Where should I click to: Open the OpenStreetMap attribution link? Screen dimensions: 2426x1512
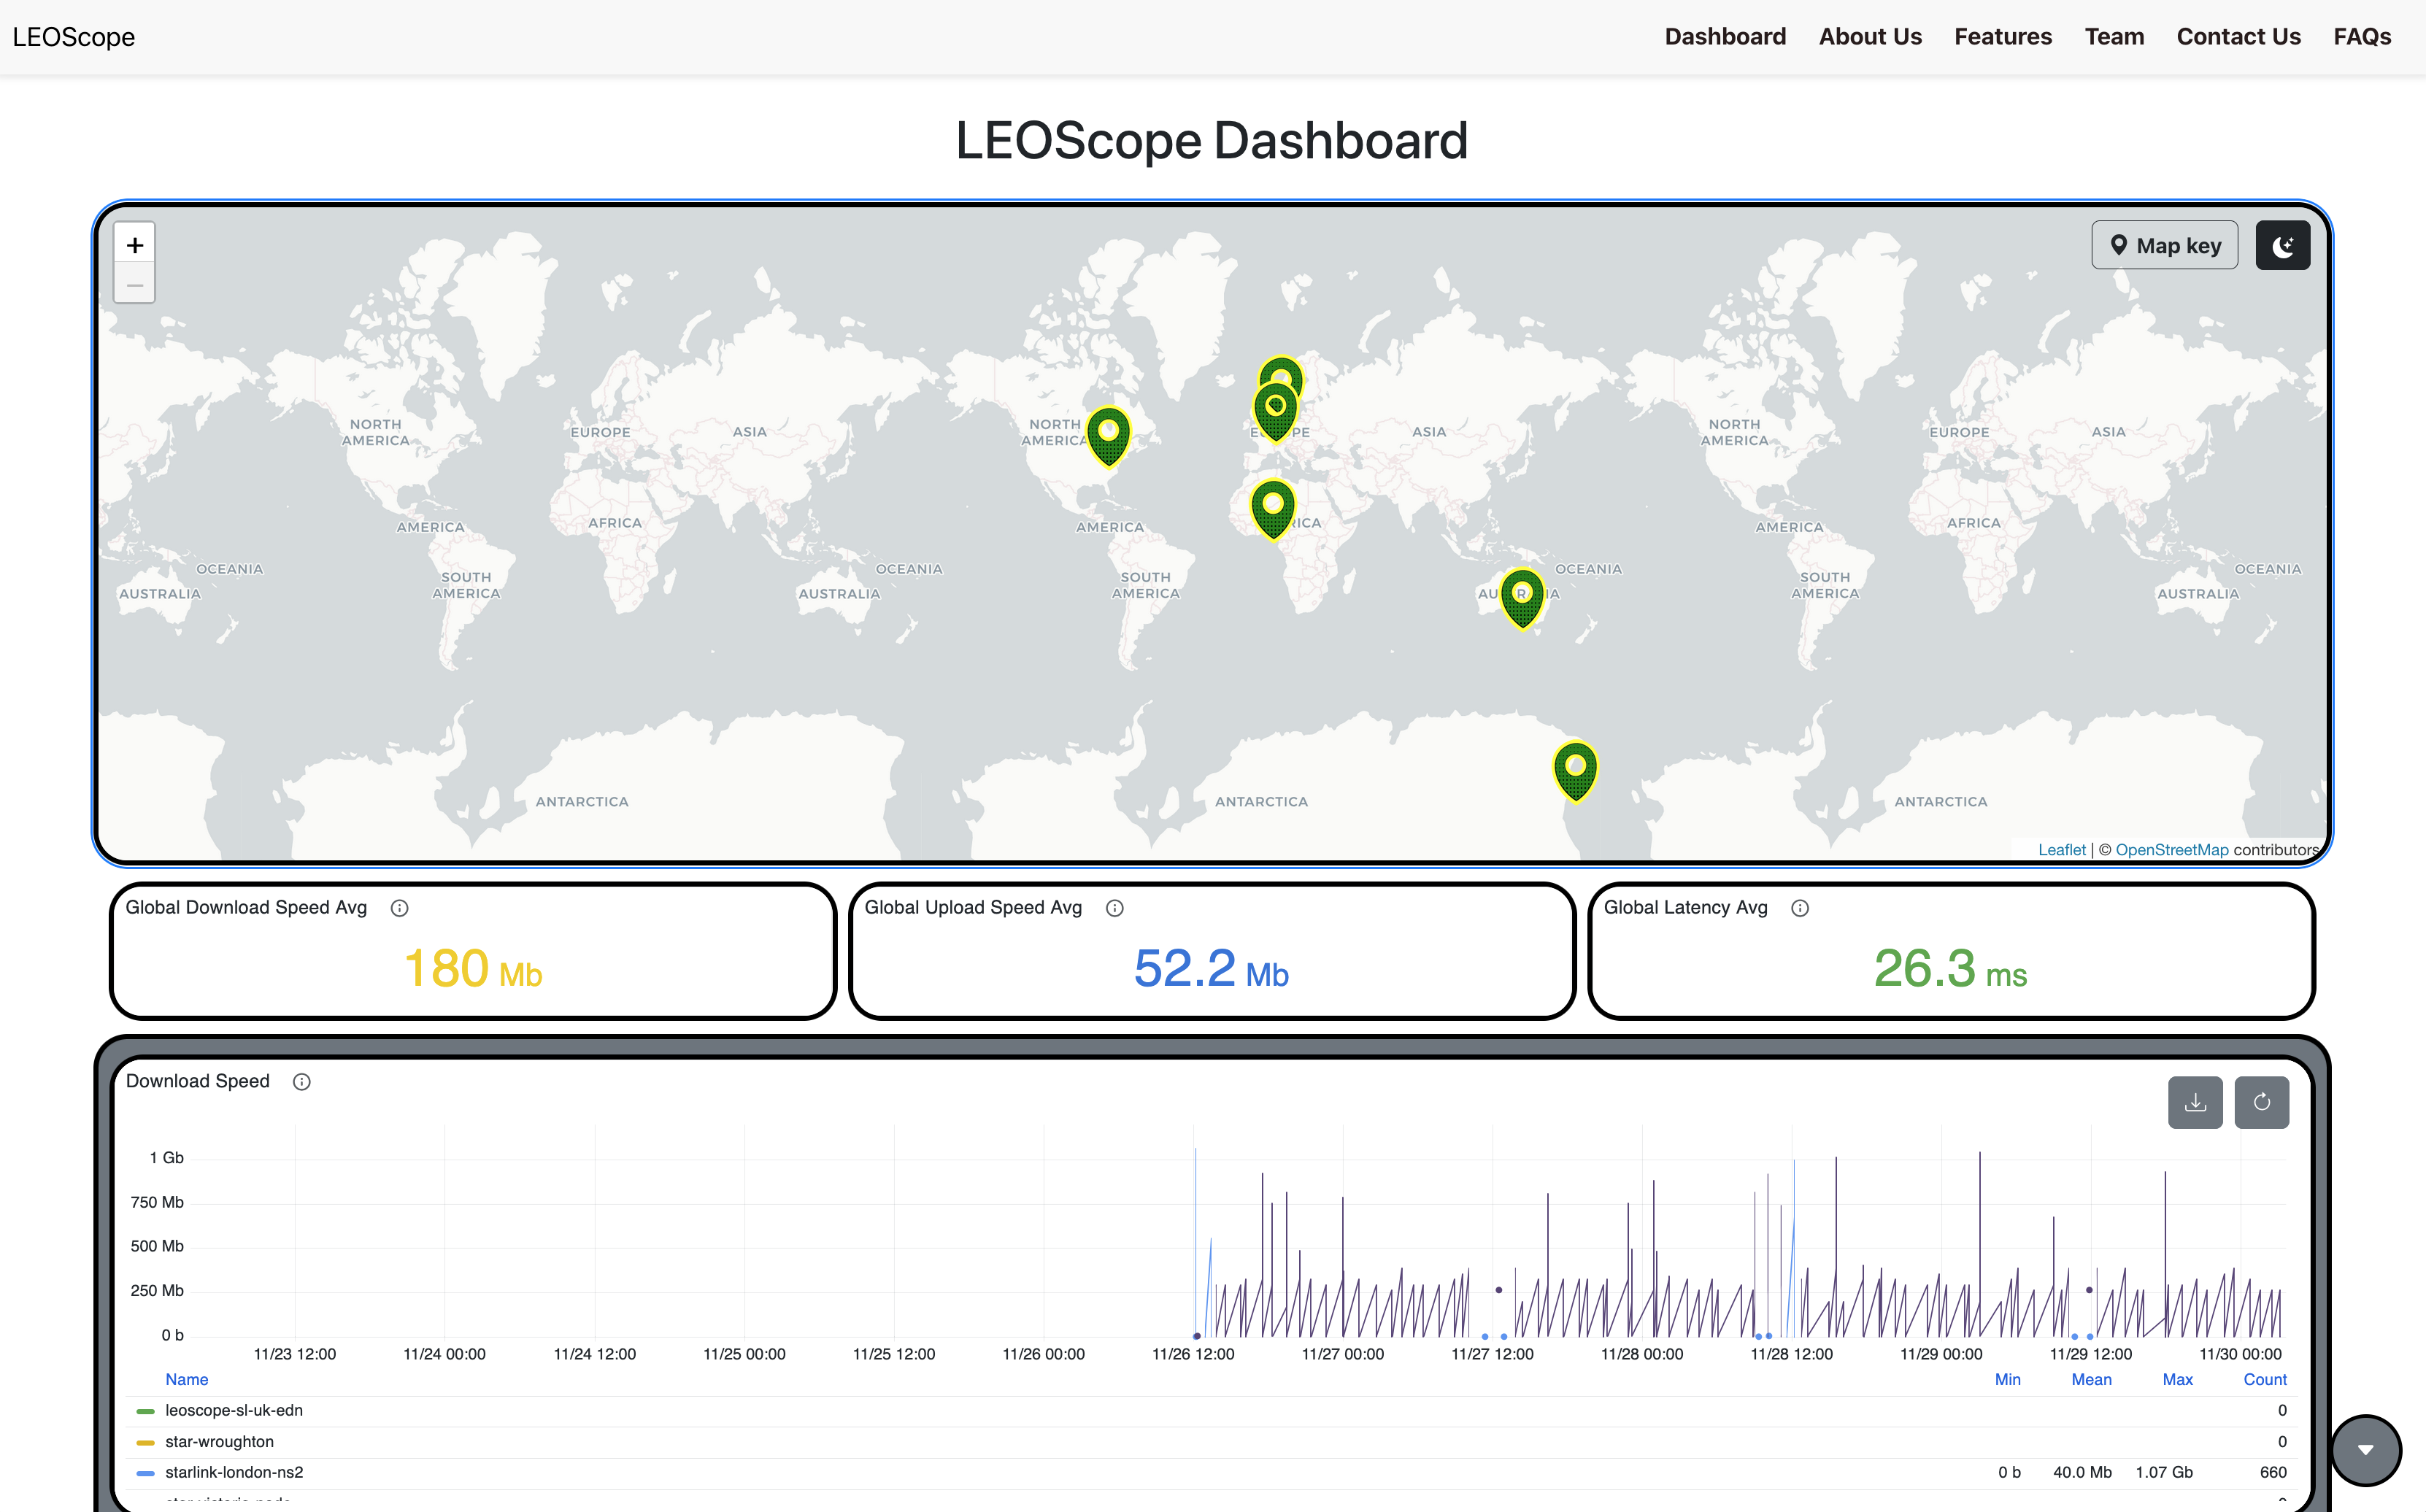[x=2171, y=849]
